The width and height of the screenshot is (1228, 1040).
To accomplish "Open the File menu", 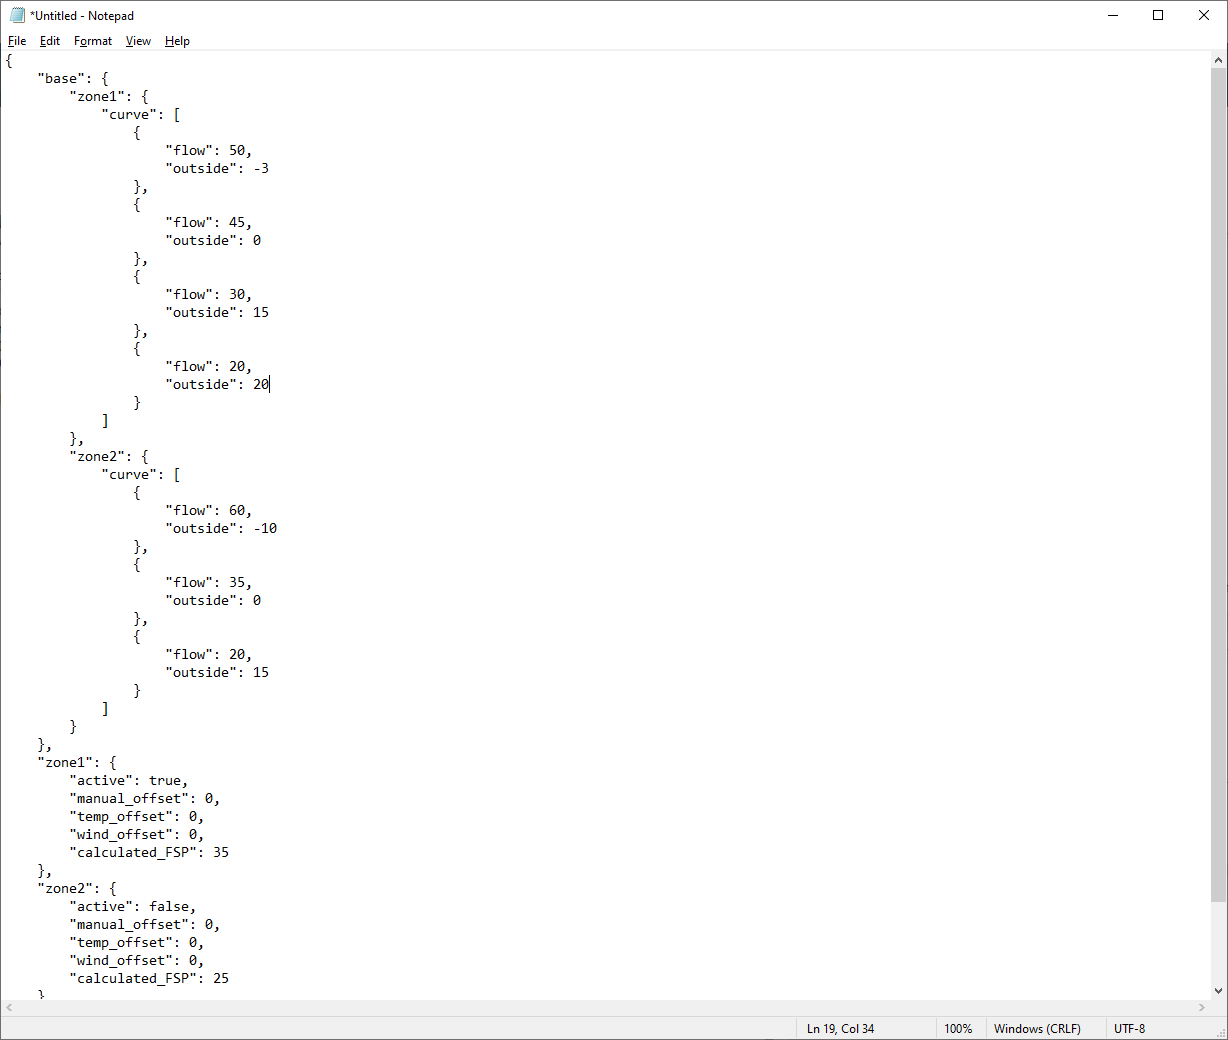I will pos(17,41).
